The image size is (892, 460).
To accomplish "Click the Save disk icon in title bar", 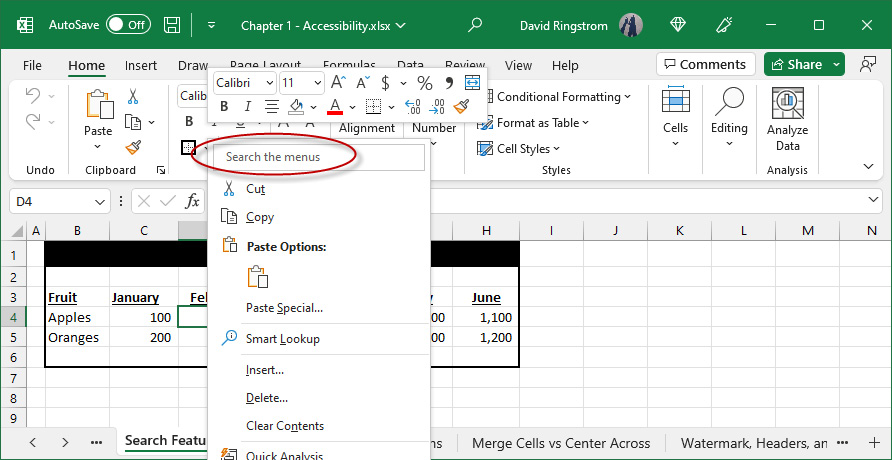I will click(172, 25).
